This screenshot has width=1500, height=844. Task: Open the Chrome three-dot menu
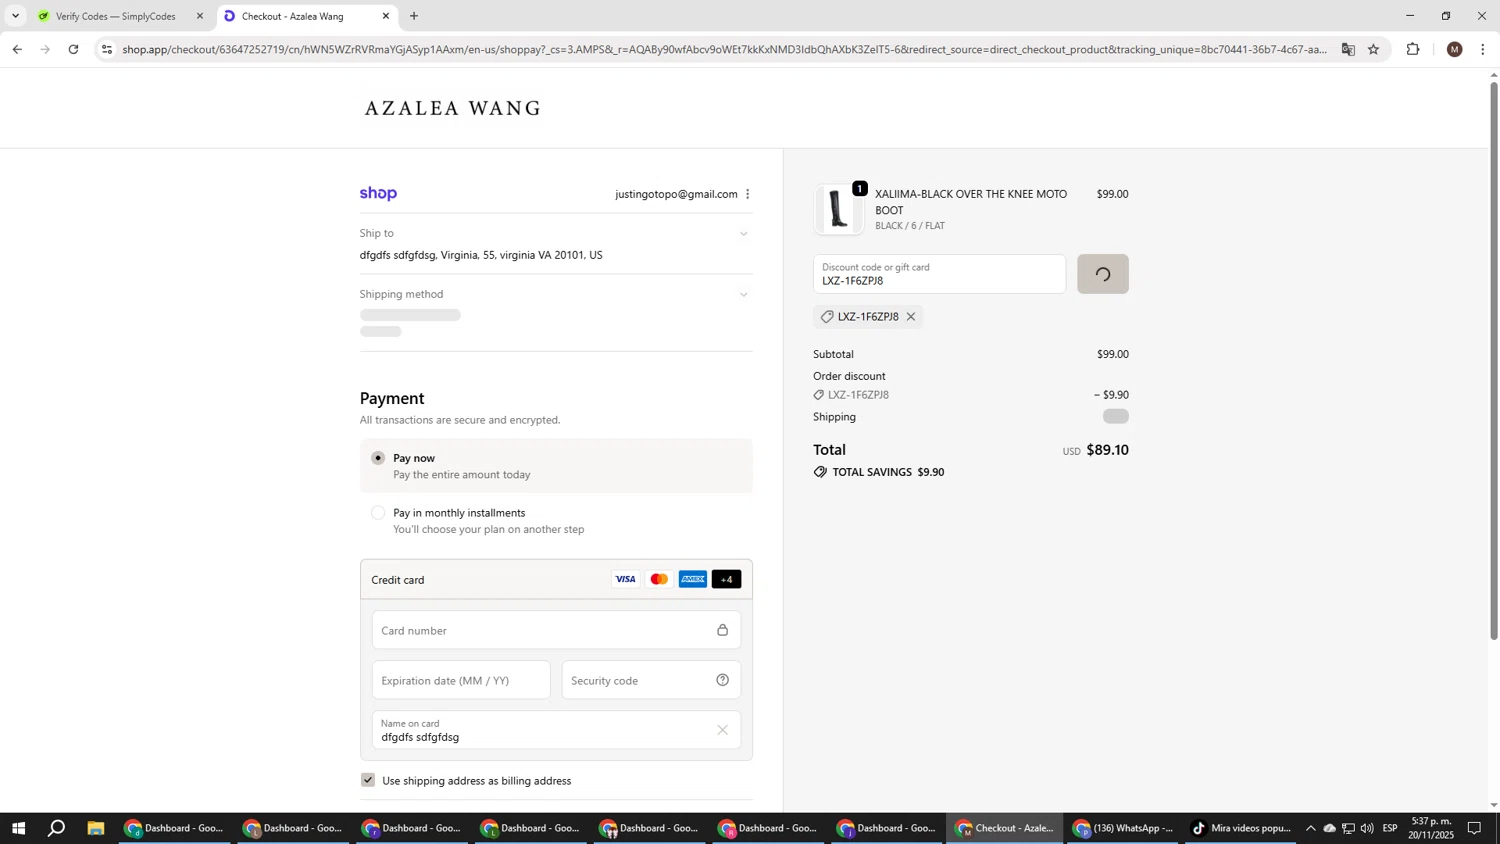[x=1482, y=49]
